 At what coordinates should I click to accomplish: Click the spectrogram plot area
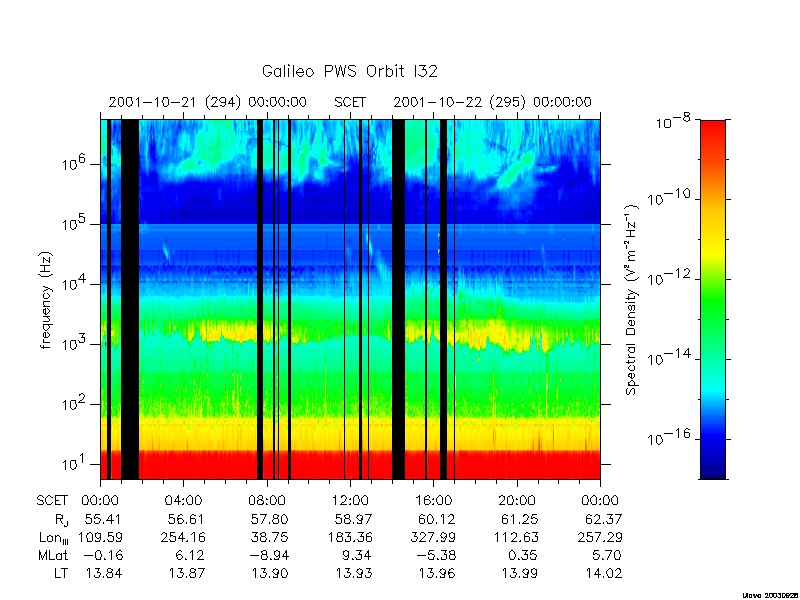pos(351,299)
